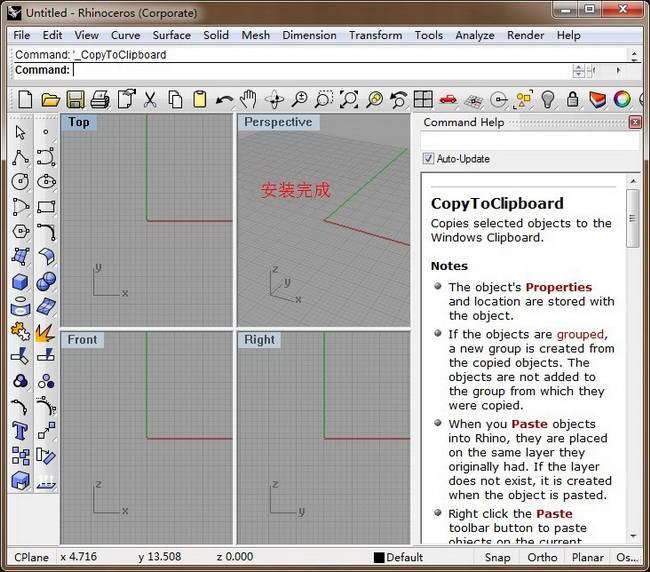This screenshot has height=572, width=650.
Task: Click the command history scroll arrows
Action: (x=634, y=55)
